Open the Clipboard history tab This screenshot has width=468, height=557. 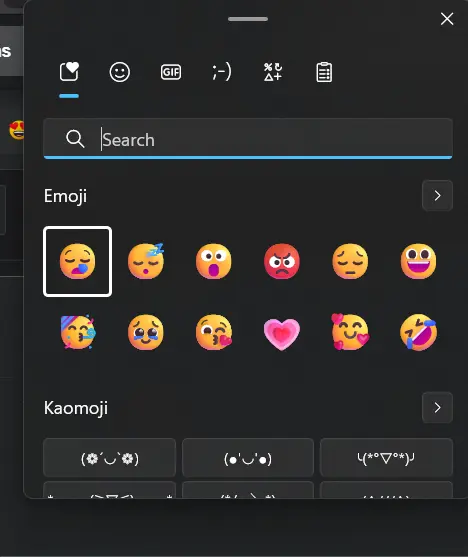click(x=324, y=72)
